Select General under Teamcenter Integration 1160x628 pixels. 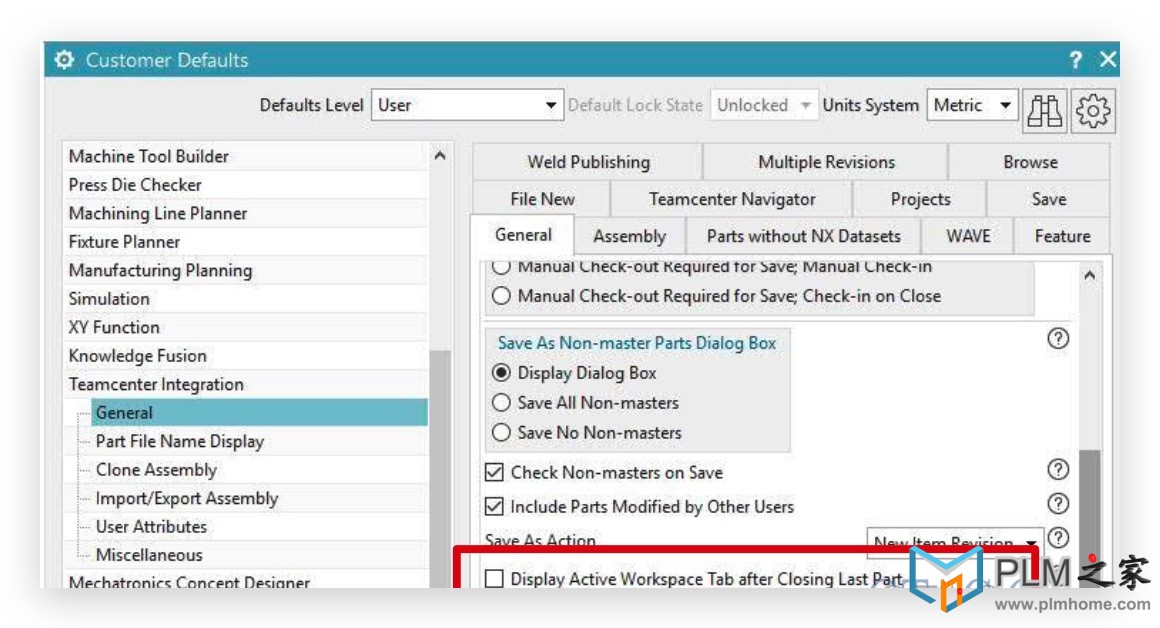tap(259, 413)
